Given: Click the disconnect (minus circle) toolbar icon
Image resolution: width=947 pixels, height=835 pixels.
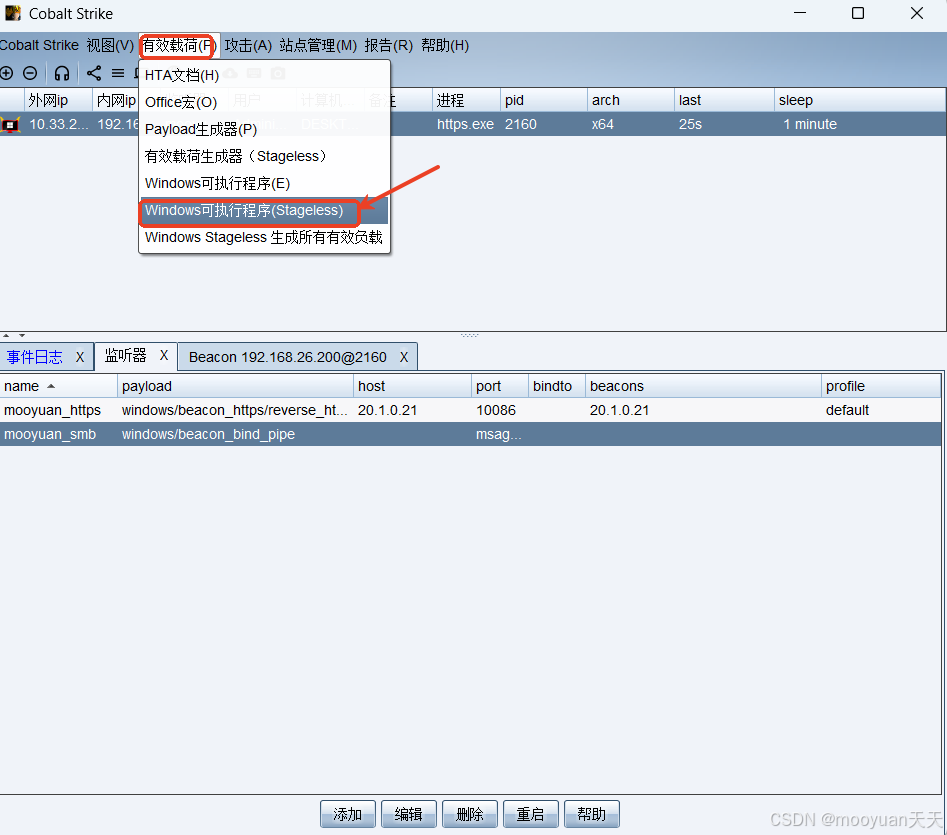Looking at the screenshot, I should pyautogui.click(x=30, y=74).
